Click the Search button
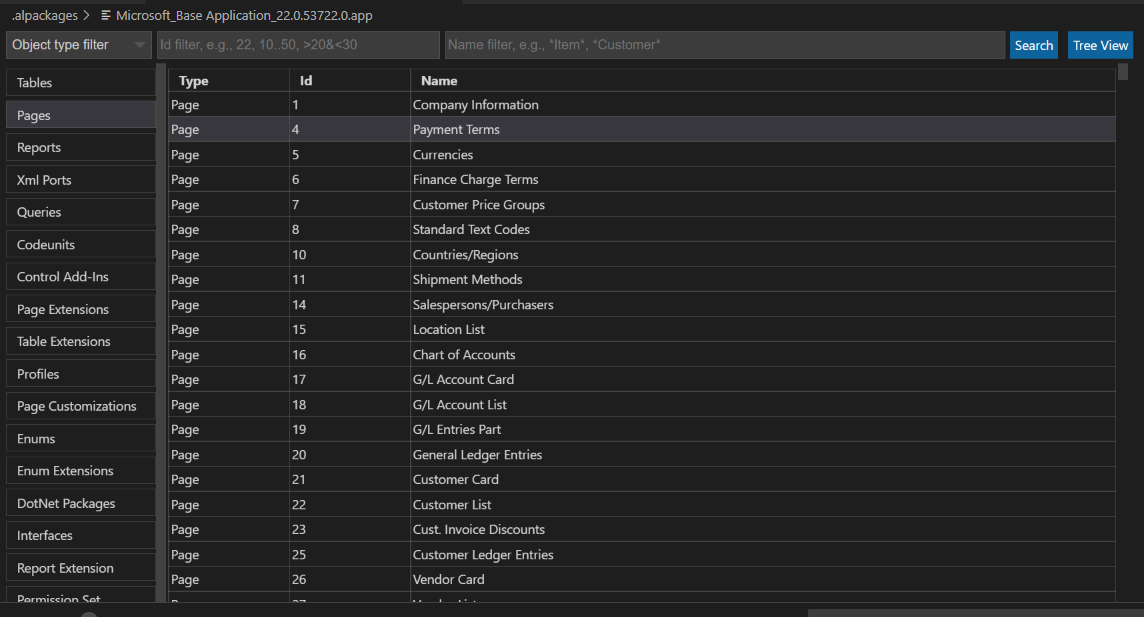Viewport: 1144px width, 617px height. pos(1033,44)
